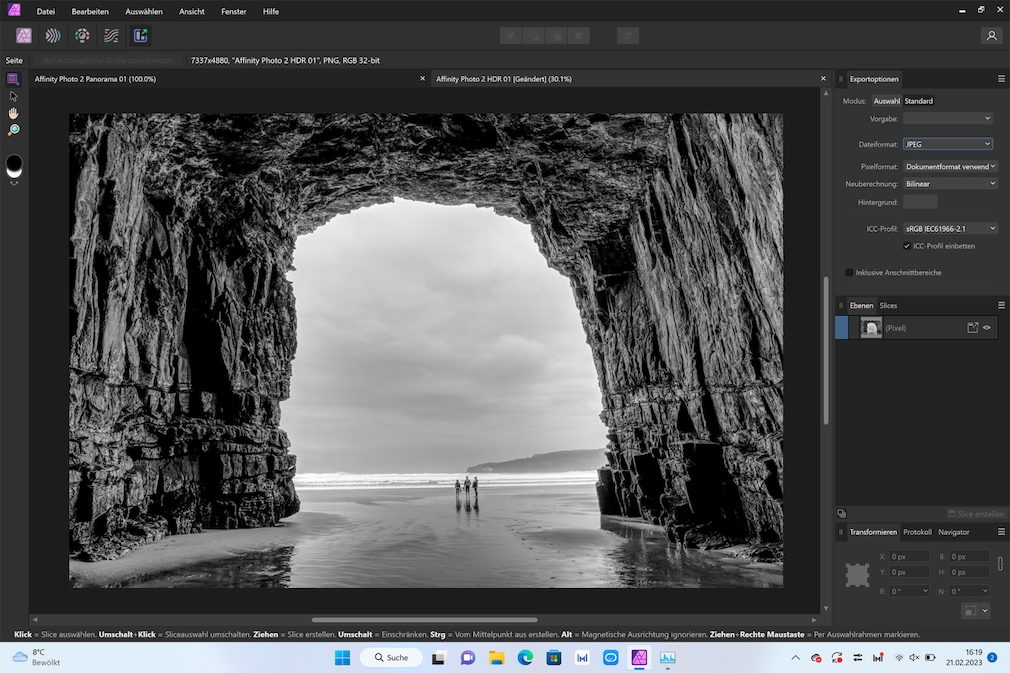Close the Panorama 01 document tab
Image resolution: width=1010 pixels, height=673 pixels.
pos(423,79)
